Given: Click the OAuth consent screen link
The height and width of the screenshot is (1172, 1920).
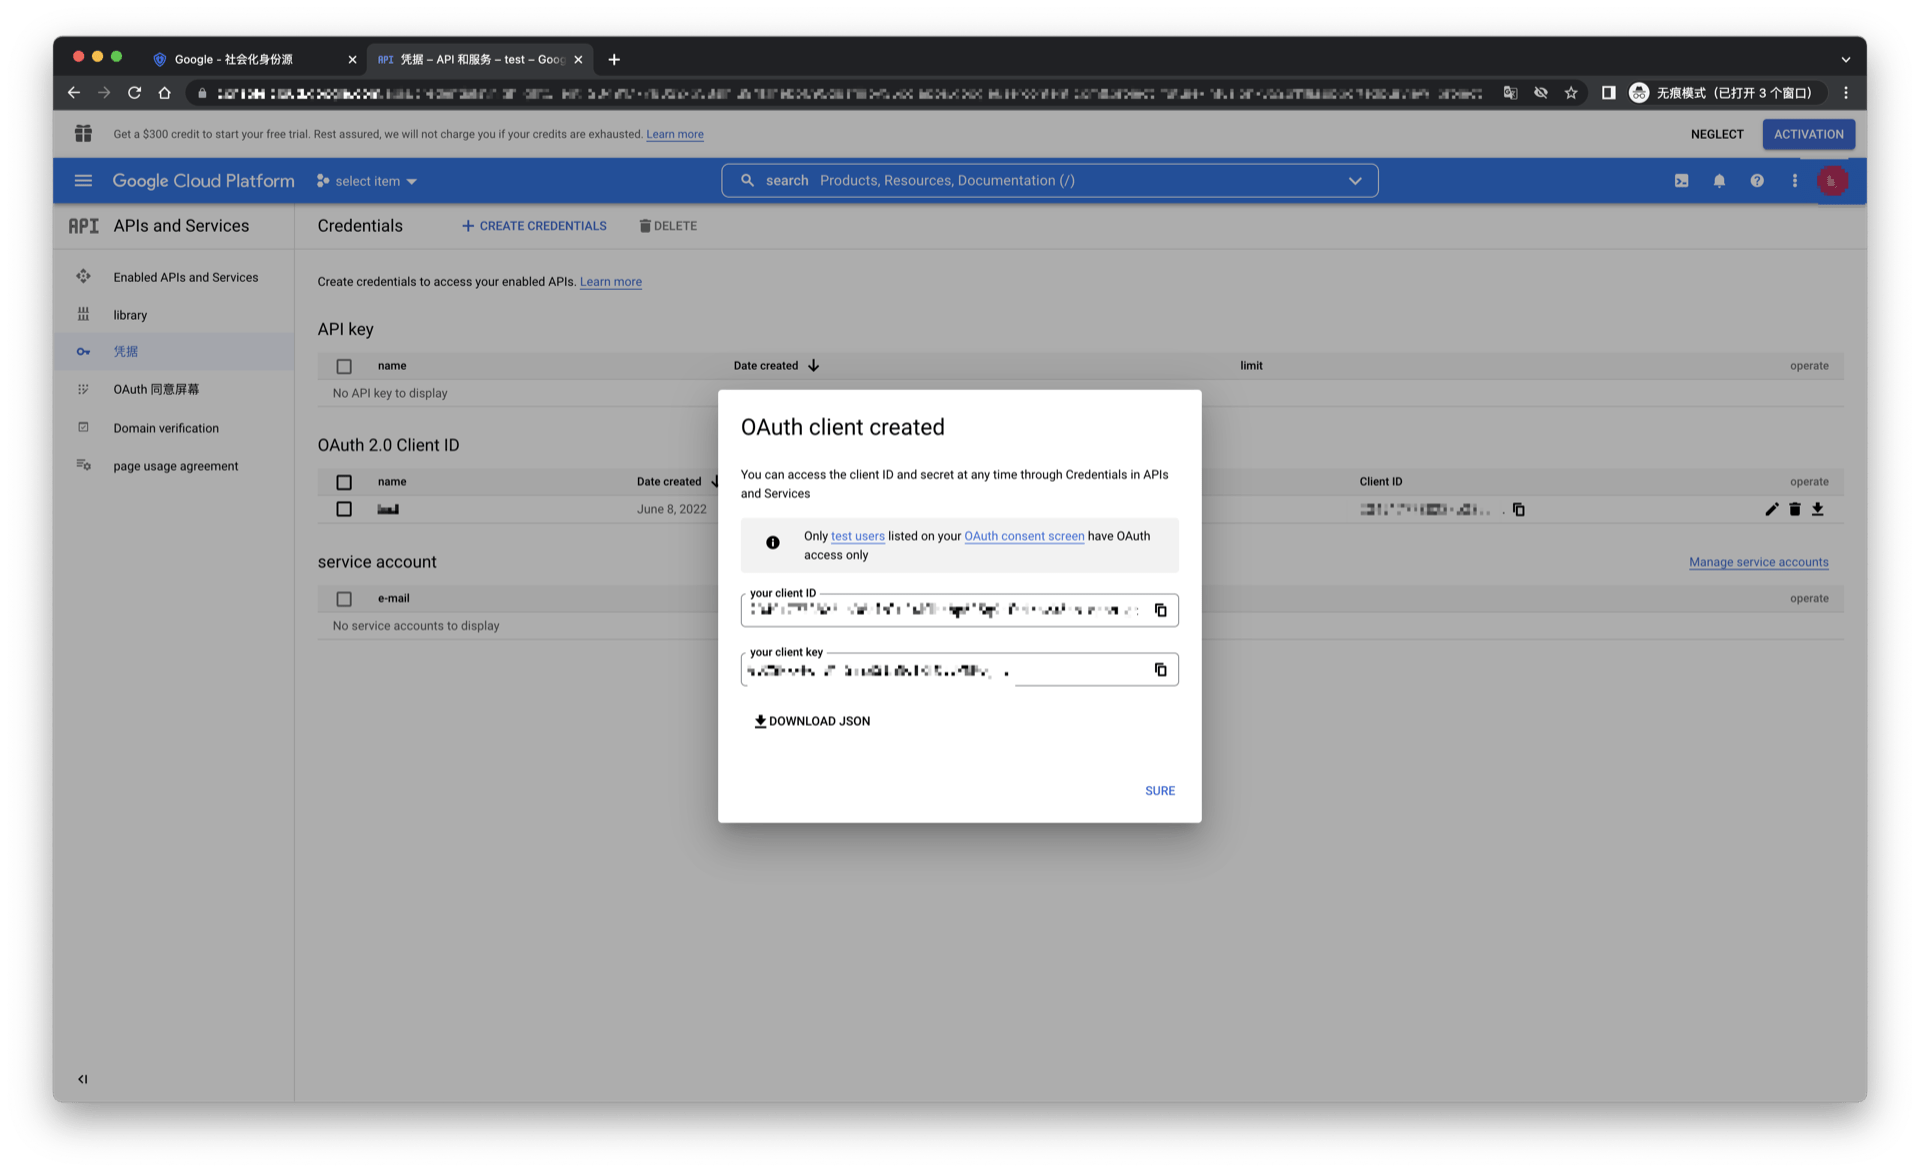Looking at the screenshot, I should pos(1023,536).
